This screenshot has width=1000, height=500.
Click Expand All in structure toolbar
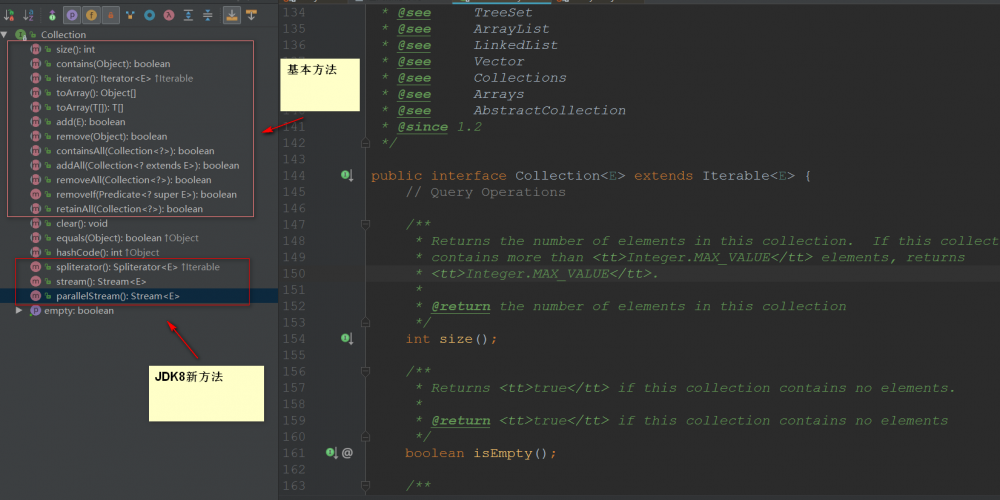[x=188, y=15]
